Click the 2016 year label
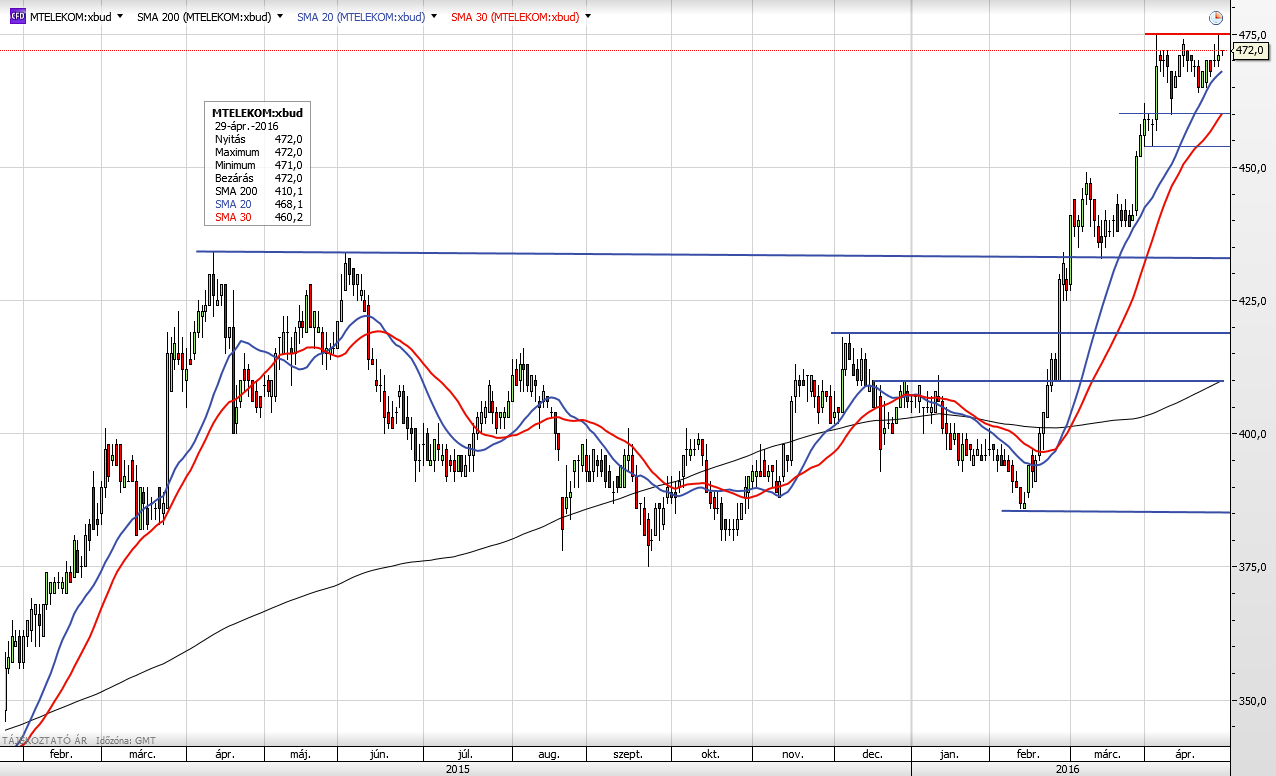The height and width of the screenshot is (776, 1276). [x=1067, y=769]
